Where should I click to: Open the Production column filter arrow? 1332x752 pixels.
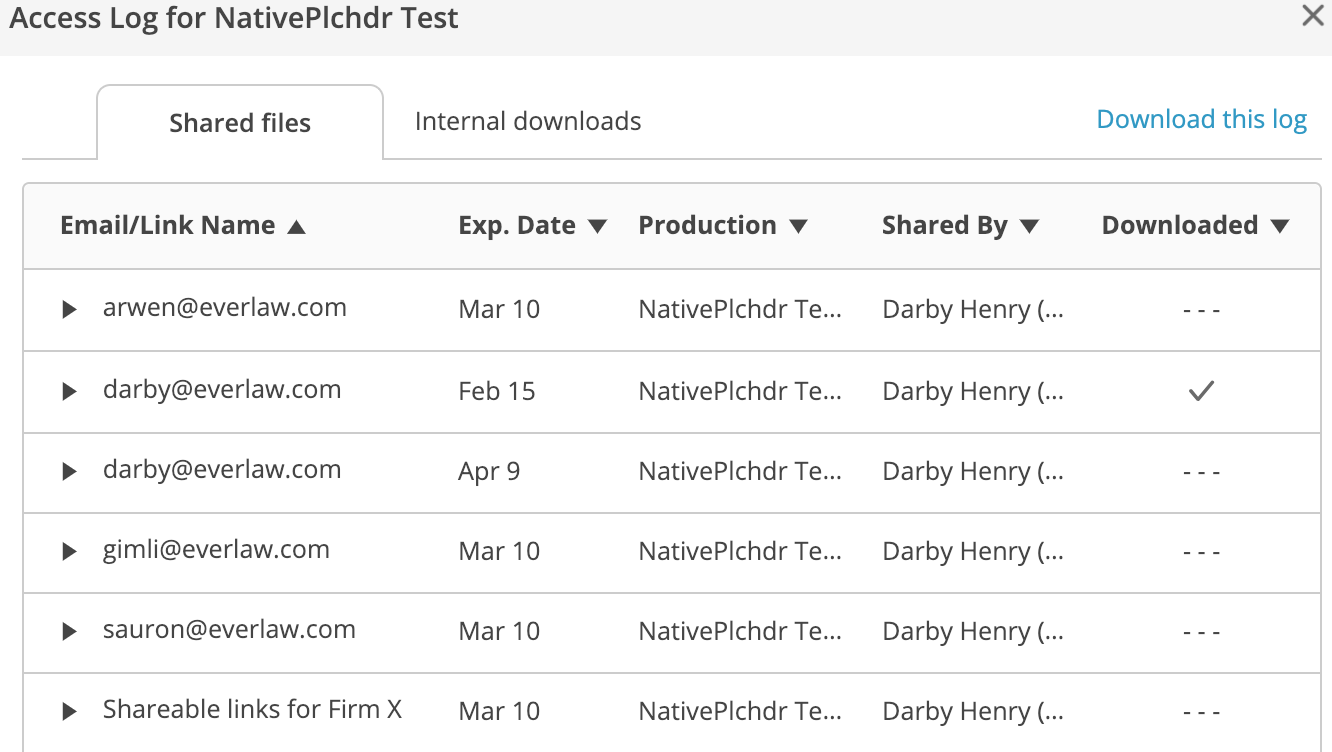[799, 226]
